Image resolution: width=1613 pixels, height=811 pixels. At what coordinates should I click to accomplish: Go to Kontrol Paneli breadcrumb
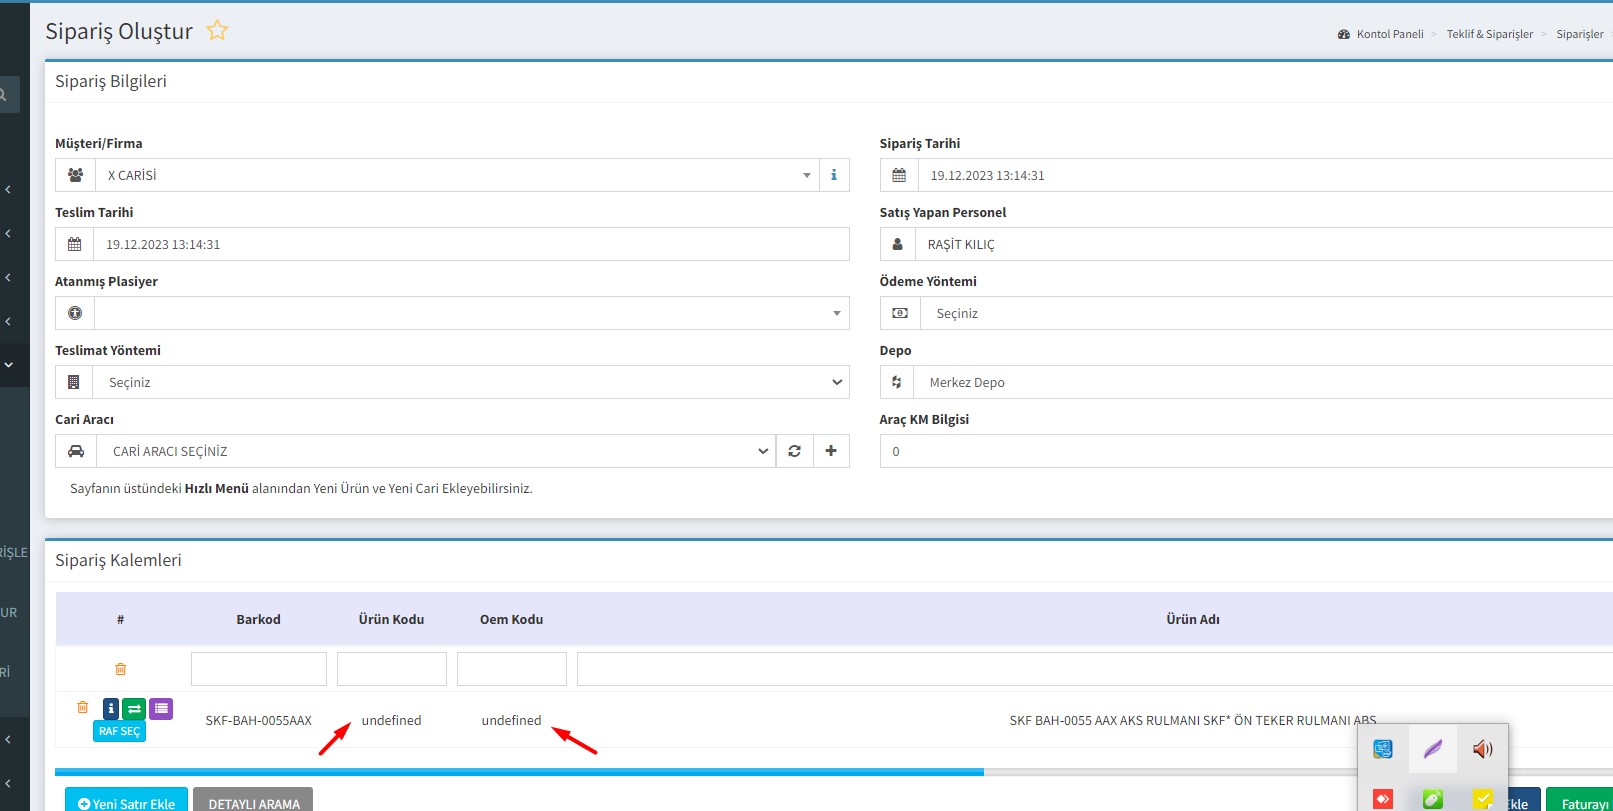pyautogui.click(x=1389, y=34)
